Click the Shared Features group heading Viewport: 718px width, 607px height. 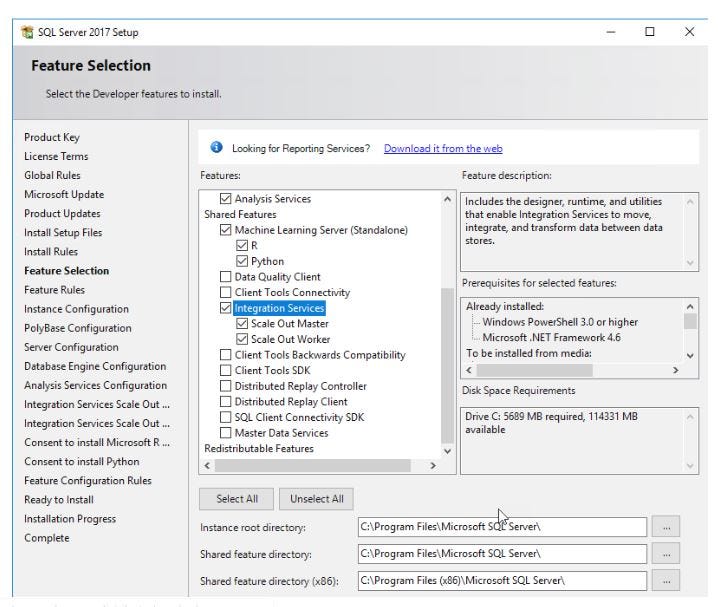click(x=240, y=214)
